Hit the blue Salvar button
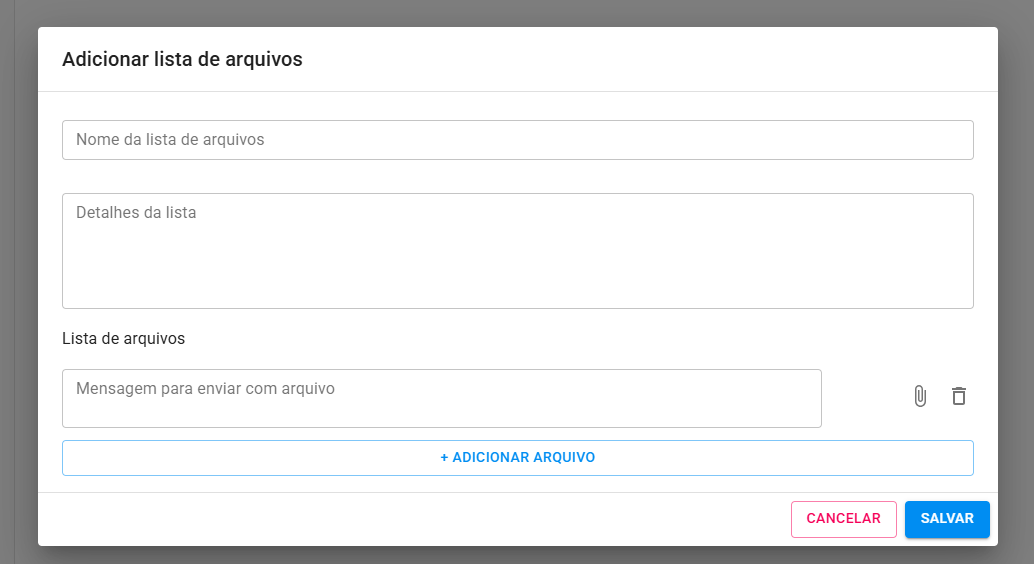 point(946,519)
